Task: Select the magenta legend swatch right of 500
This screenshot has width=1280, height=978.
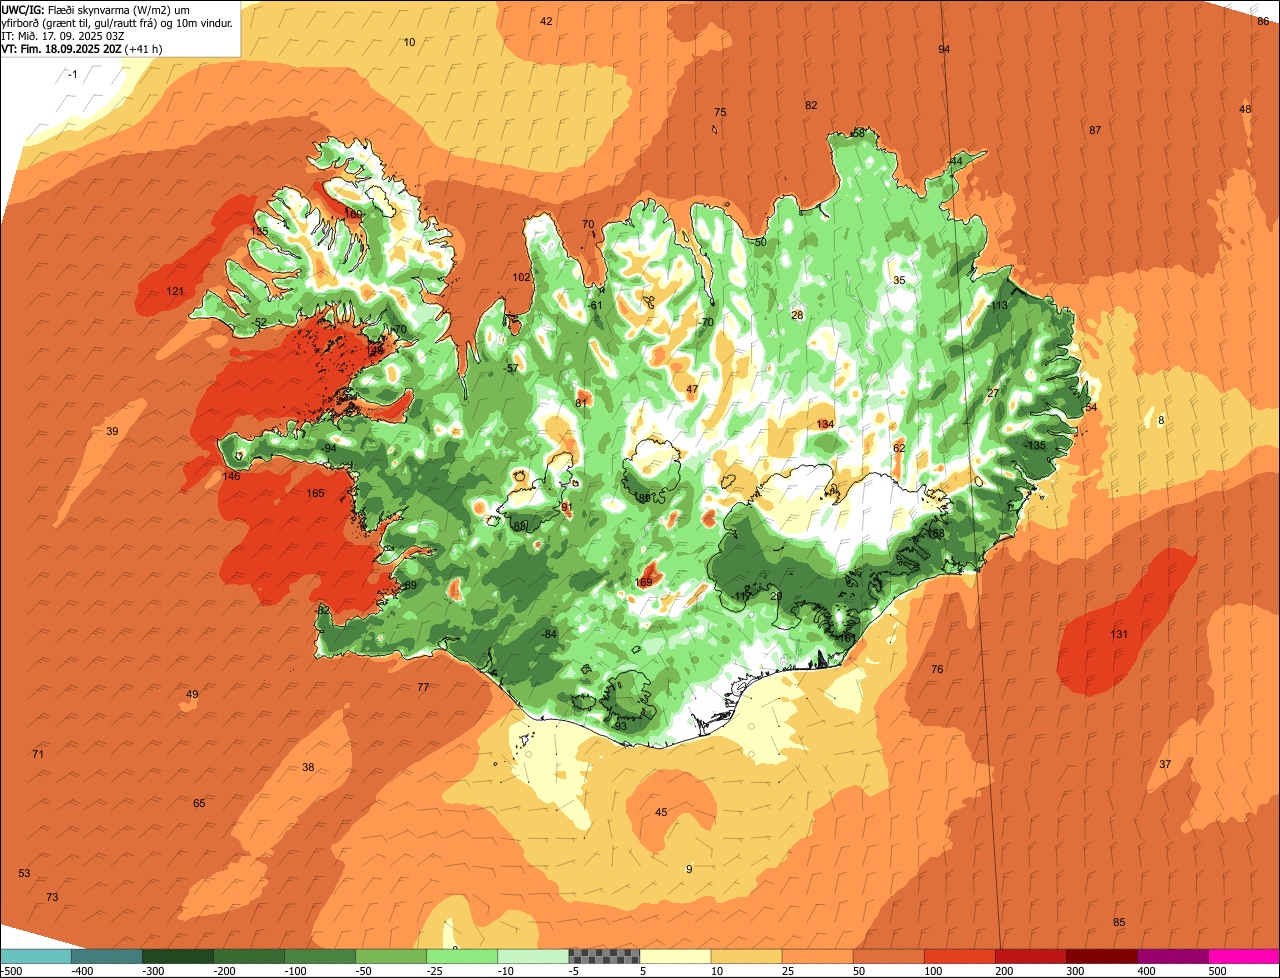Action: click(x=1244, y=956)
